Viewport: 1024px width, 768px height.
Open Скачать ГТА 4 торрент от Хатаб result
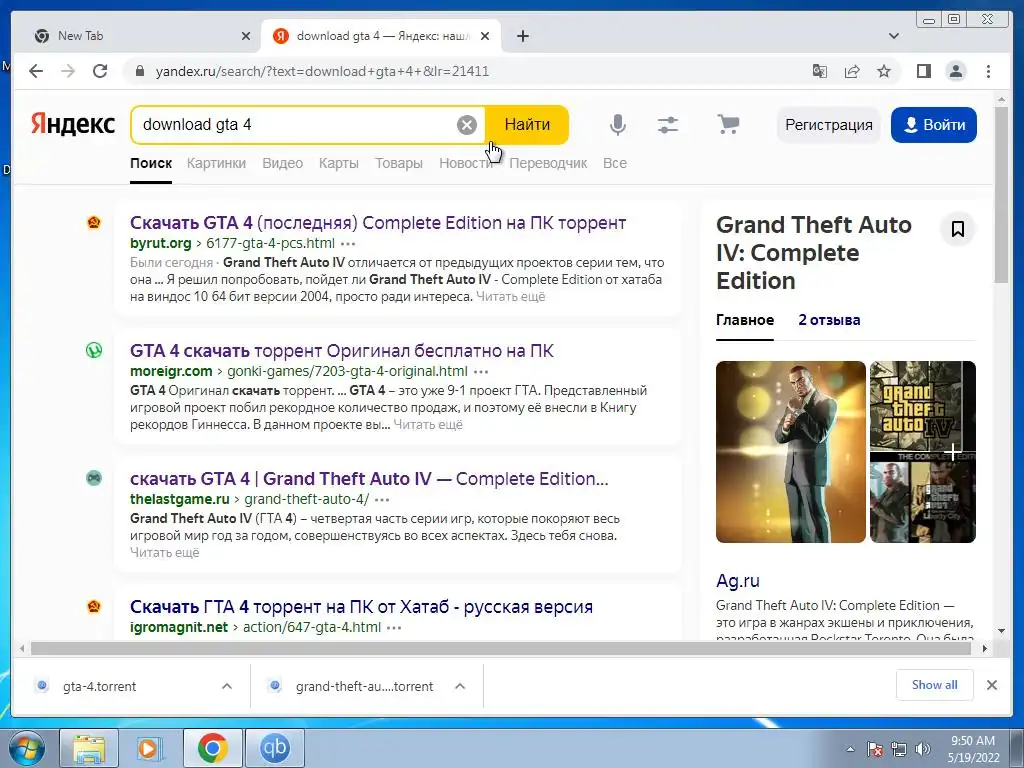tap(361, 607)
